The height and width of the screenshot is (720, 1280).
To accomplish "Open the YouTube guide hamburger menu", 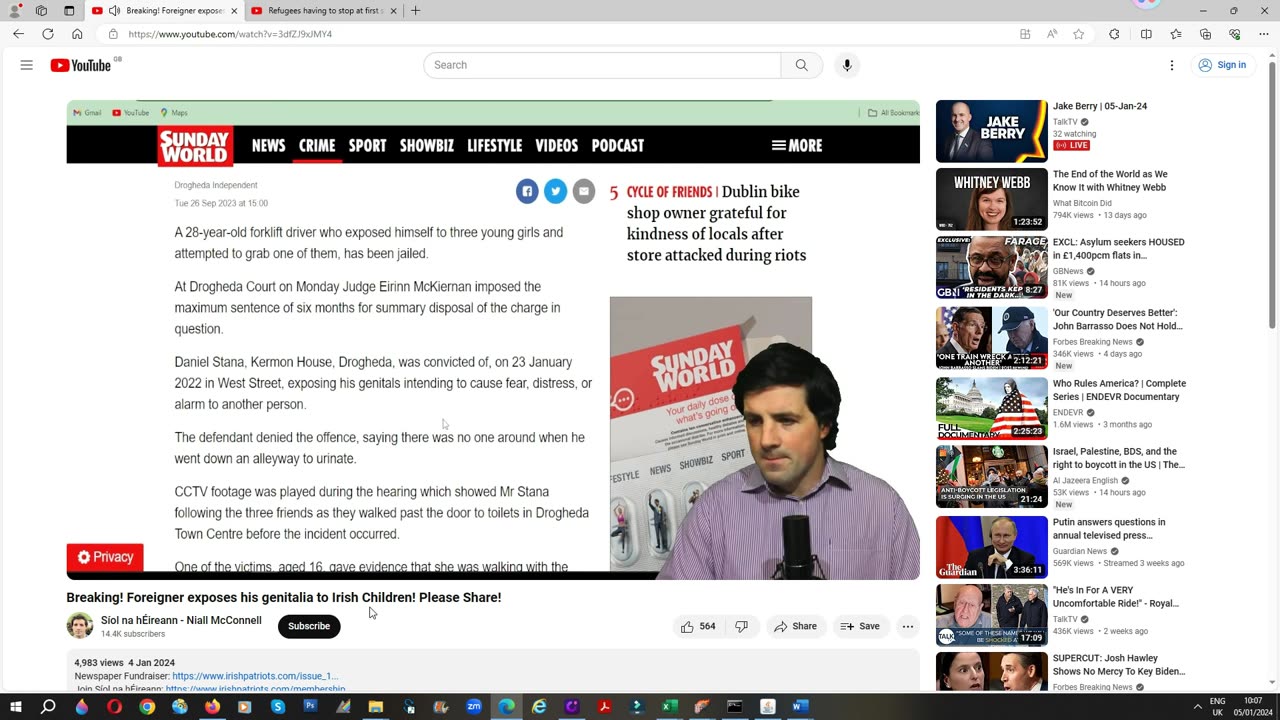I will pos(27,65).
